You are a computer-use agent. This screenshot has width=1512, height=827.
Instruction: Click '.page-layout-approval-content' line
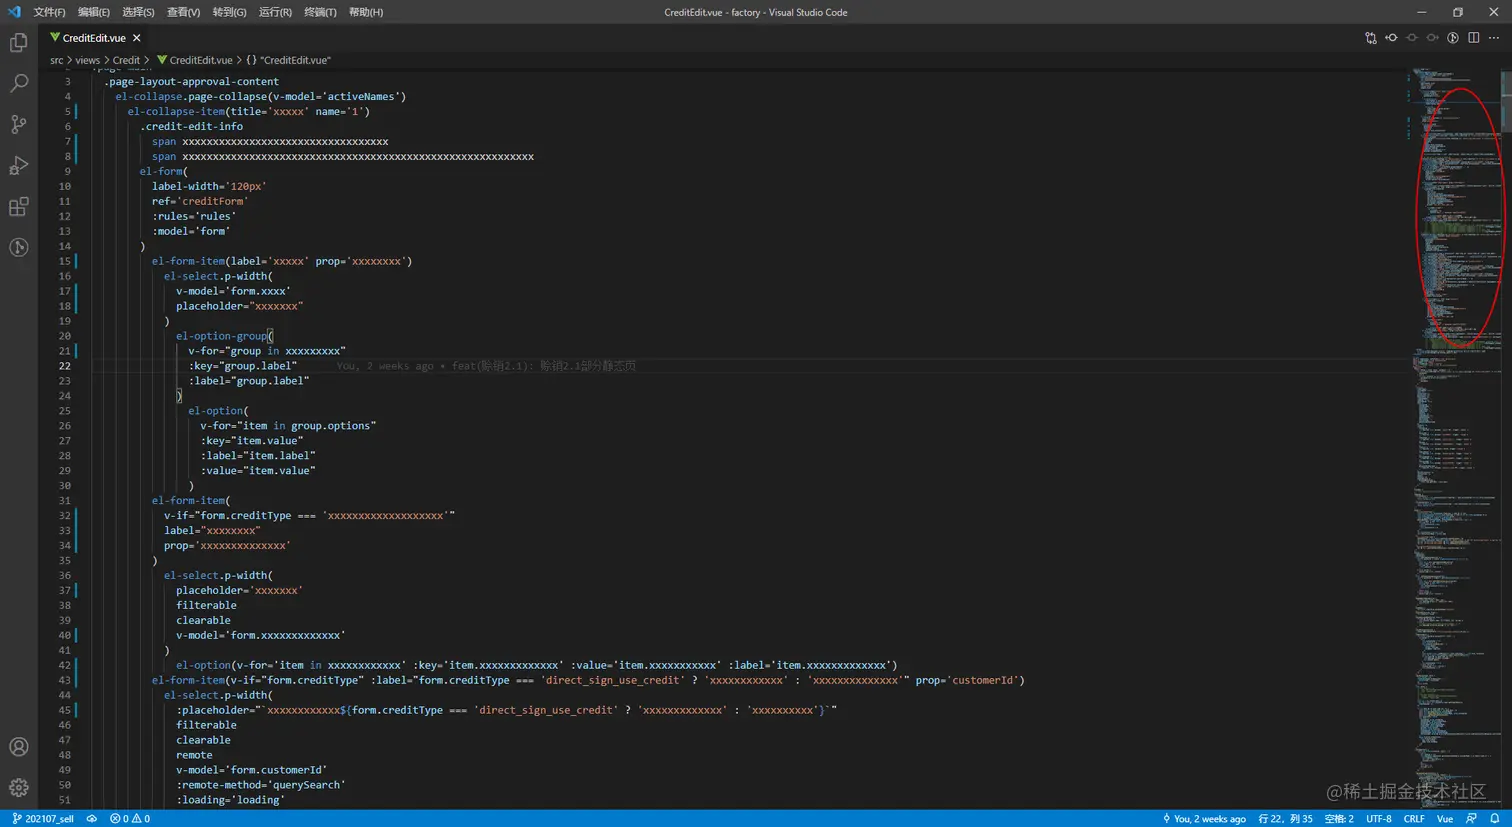191,82
